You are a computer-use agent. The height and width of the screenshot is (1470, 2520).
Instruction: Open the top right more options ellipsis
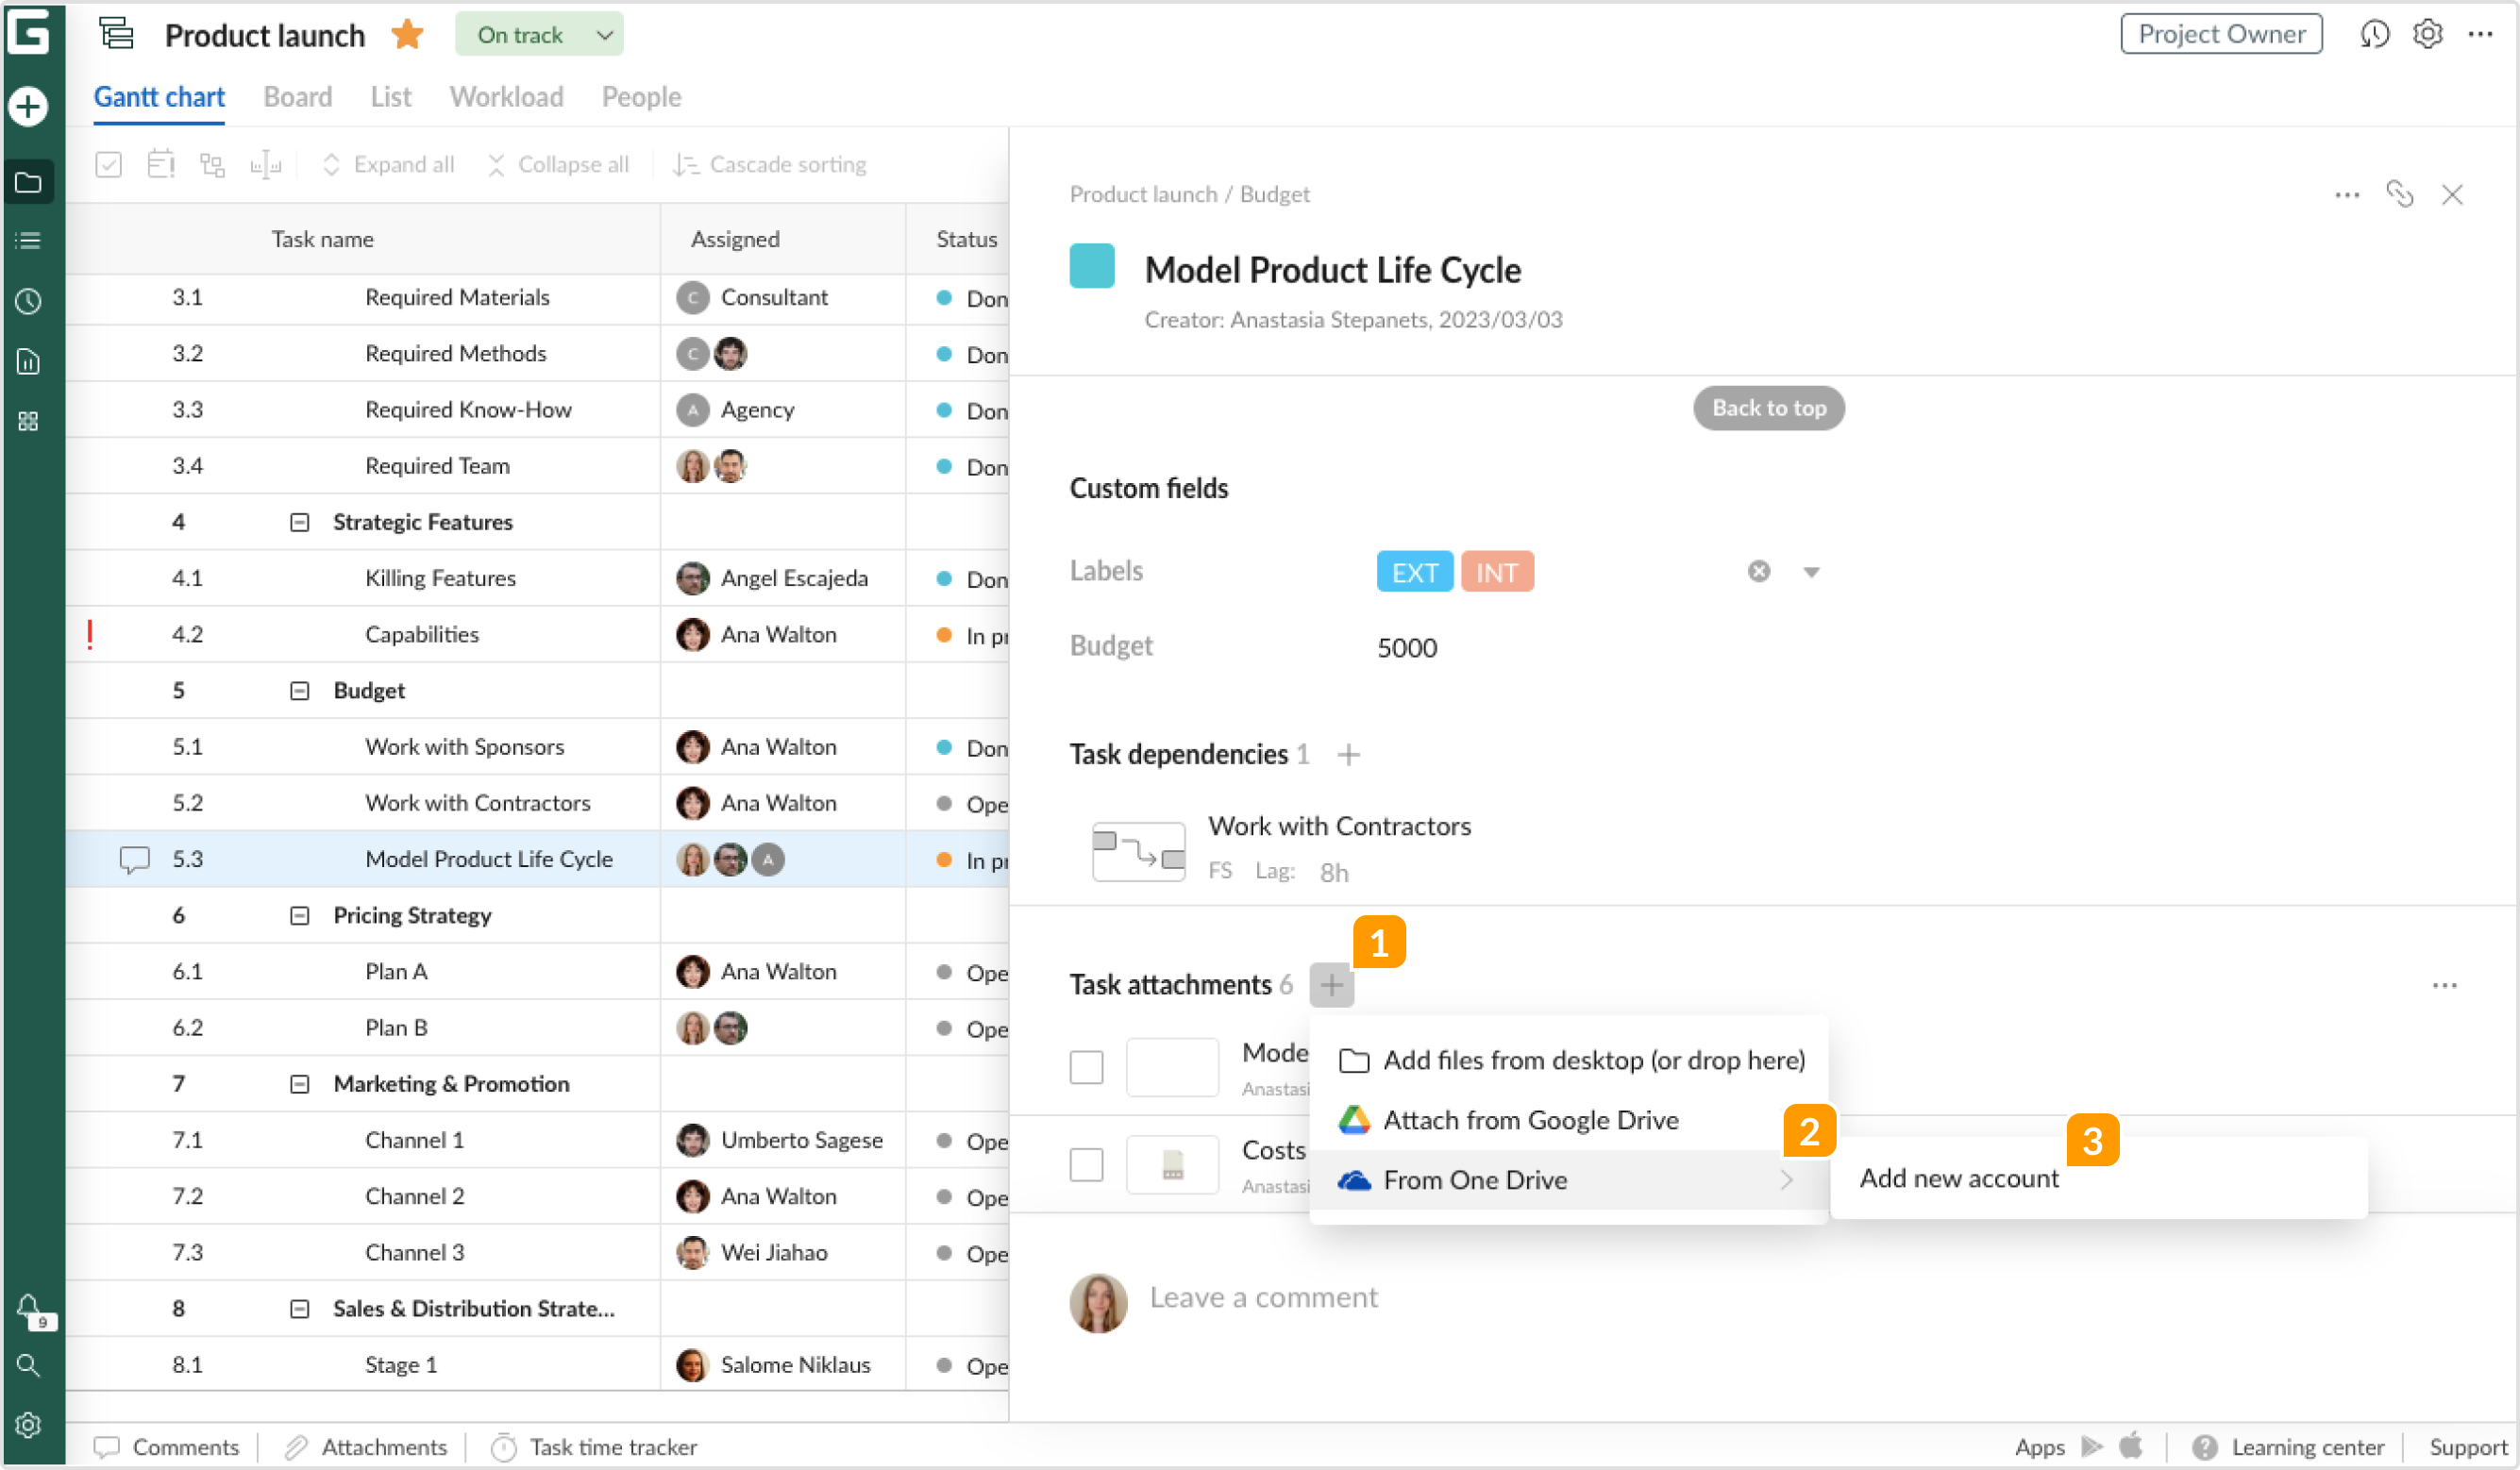tap(2480, 35)
